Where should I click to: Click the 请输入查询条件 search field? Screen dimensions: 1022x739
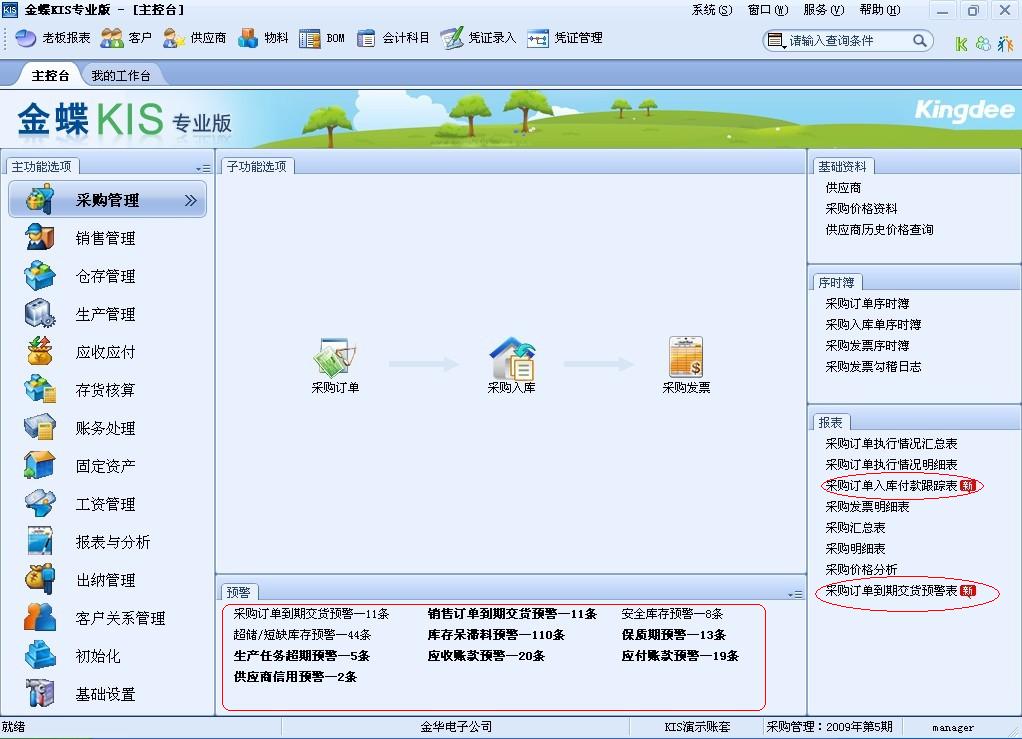click(847, 40)
